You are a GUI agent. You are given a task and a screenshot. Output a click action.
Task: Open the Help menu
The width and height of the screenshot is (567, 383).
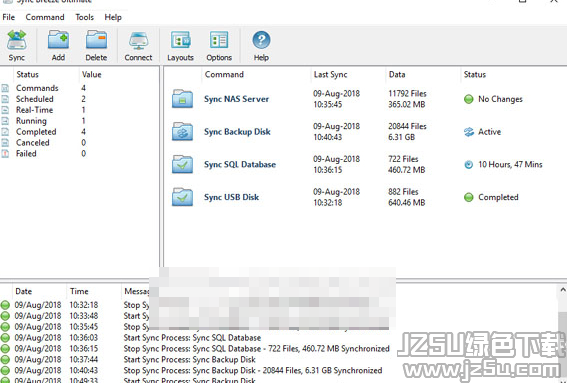point(113,17)
